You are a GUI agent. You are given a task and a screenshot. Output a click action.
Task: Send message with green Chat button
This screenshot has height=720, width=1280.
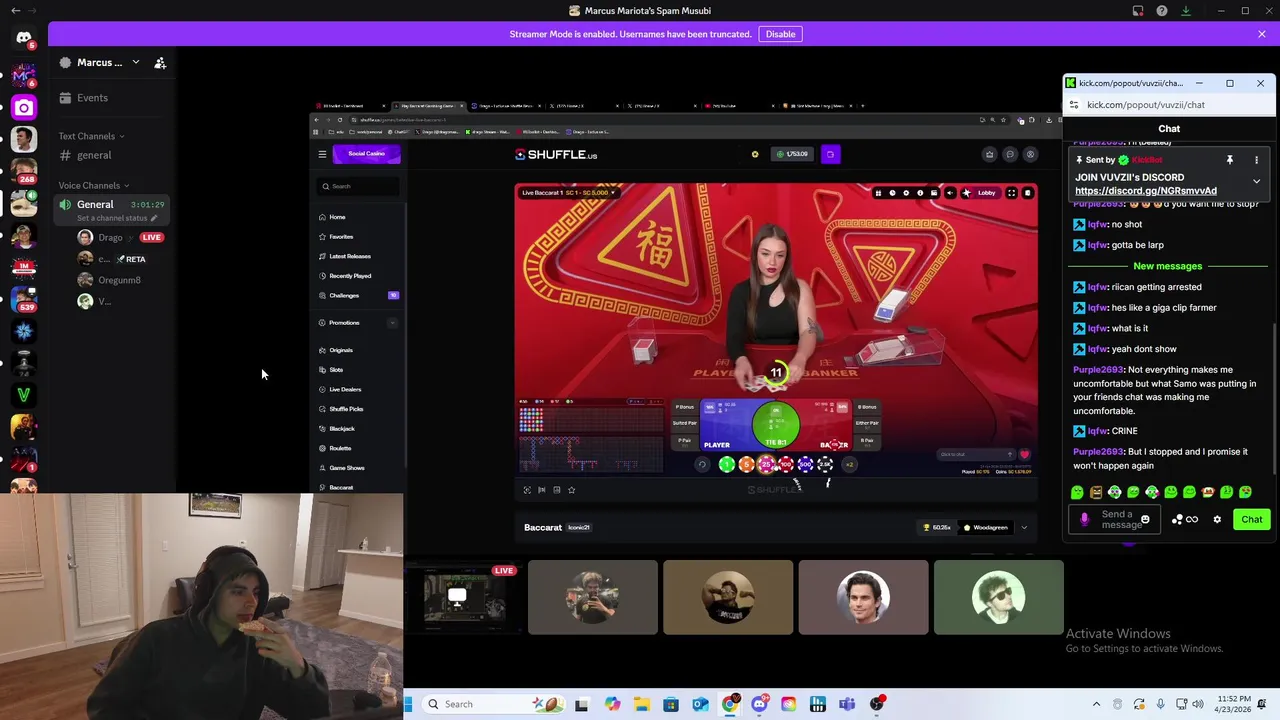tap(1252, 519)
